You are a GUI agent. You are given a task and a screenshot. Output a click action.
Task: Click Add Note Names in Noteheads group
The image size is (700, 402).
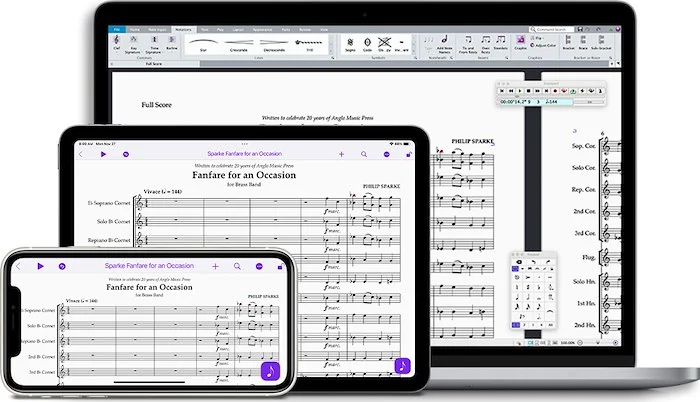[444, 44]
